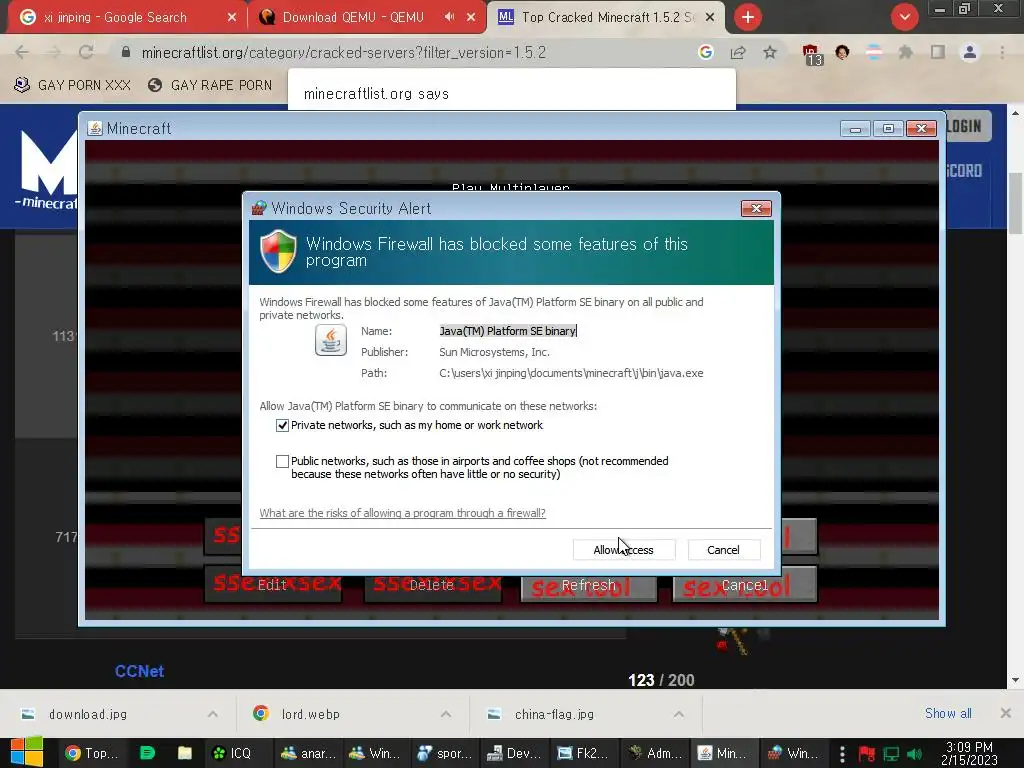Open downloaded download.jpg file
Screen dimensions: 1024x768
pos(88,714)
